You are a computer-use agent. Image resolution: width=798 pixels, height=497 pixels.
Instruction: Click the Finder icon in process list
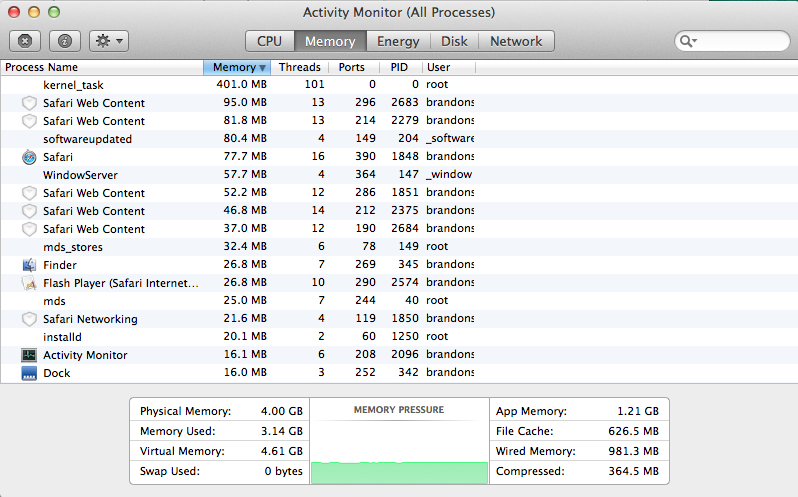(x=30, y=265)
